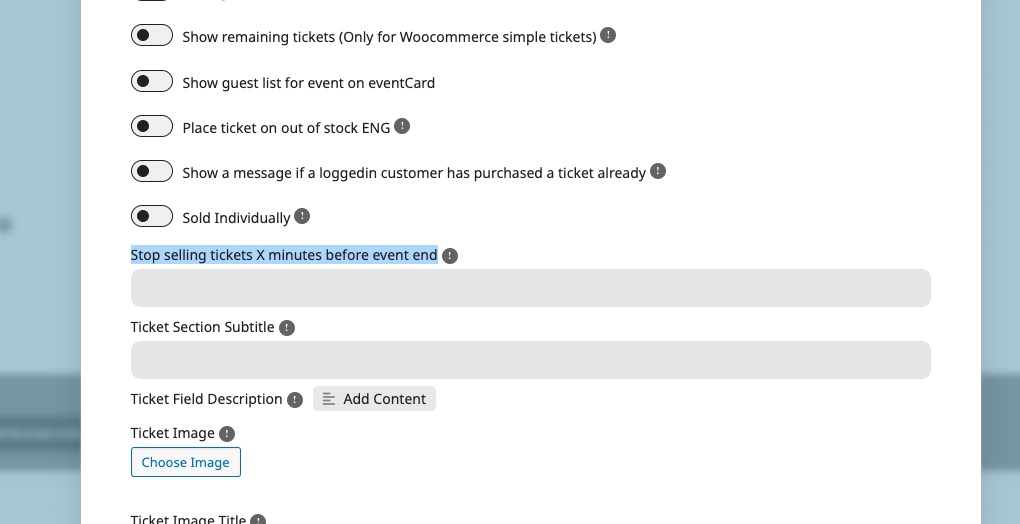The image size is (1020, 524).
Task: Click info icon next to Ticket Image label
Action: [226, 434]
